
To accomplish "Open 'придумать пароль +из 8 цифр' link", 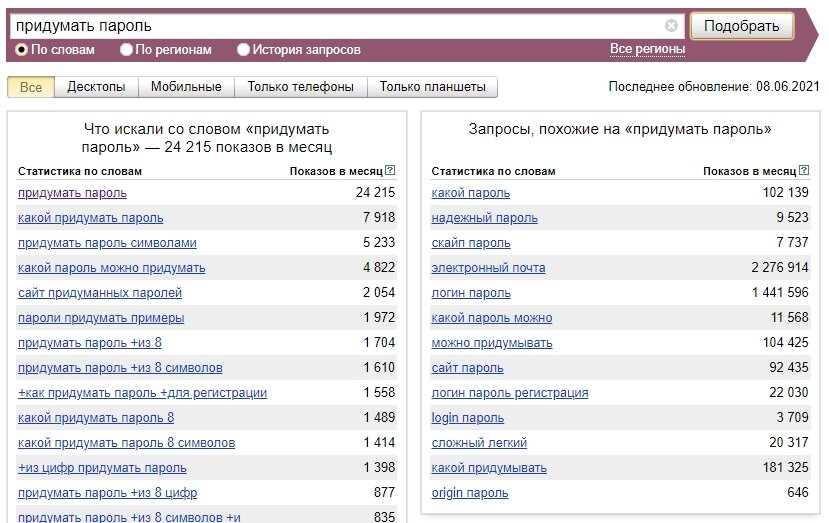I will click(107, 493).
